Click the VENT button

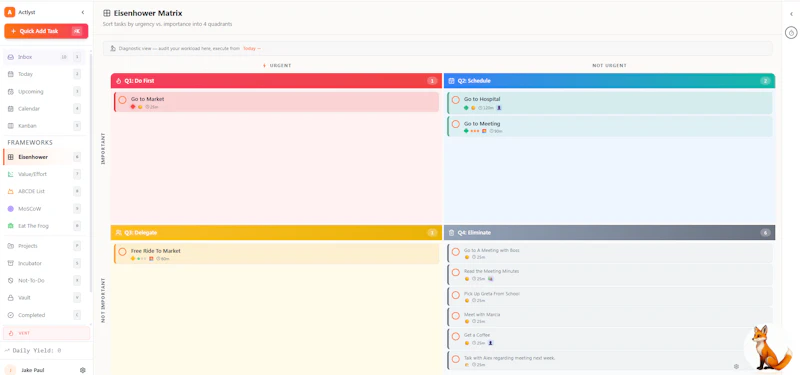[x=46, y=333]
